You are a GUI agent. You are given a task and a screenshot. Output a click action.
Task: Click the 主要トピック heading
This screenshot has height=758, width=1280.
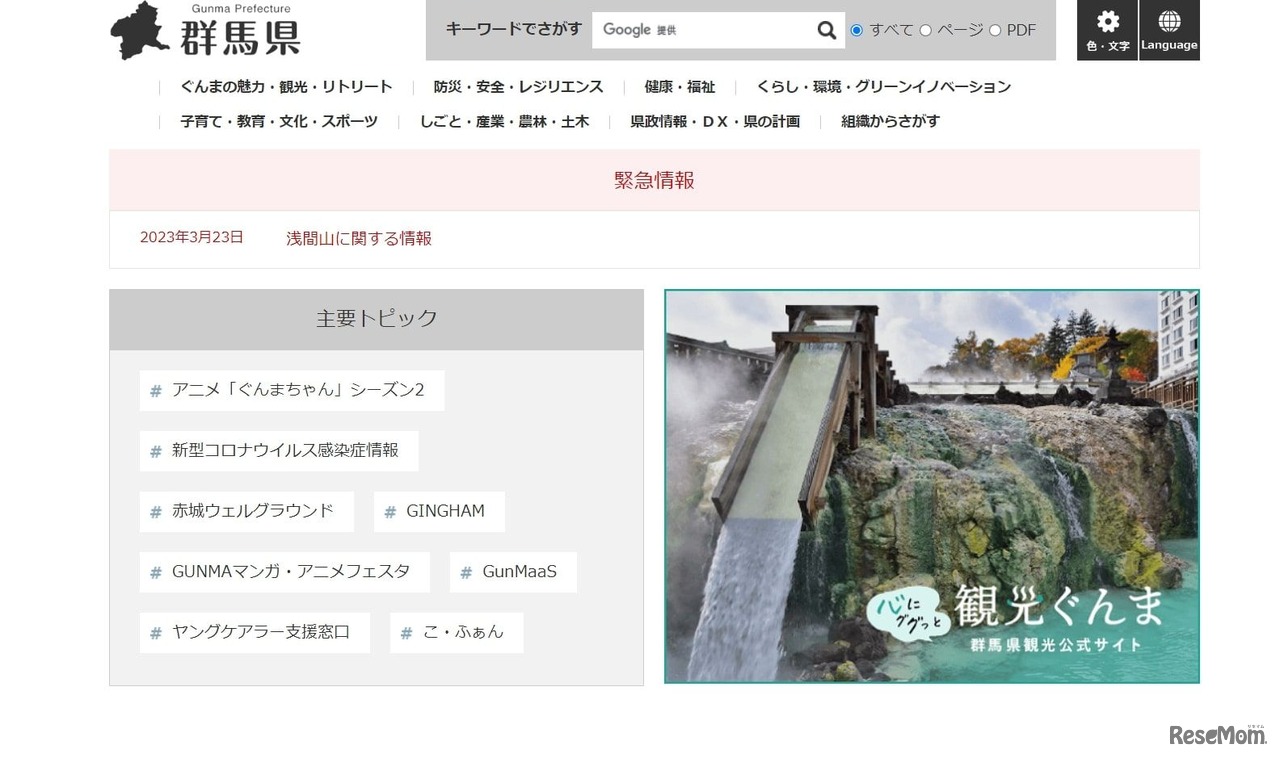377,318
